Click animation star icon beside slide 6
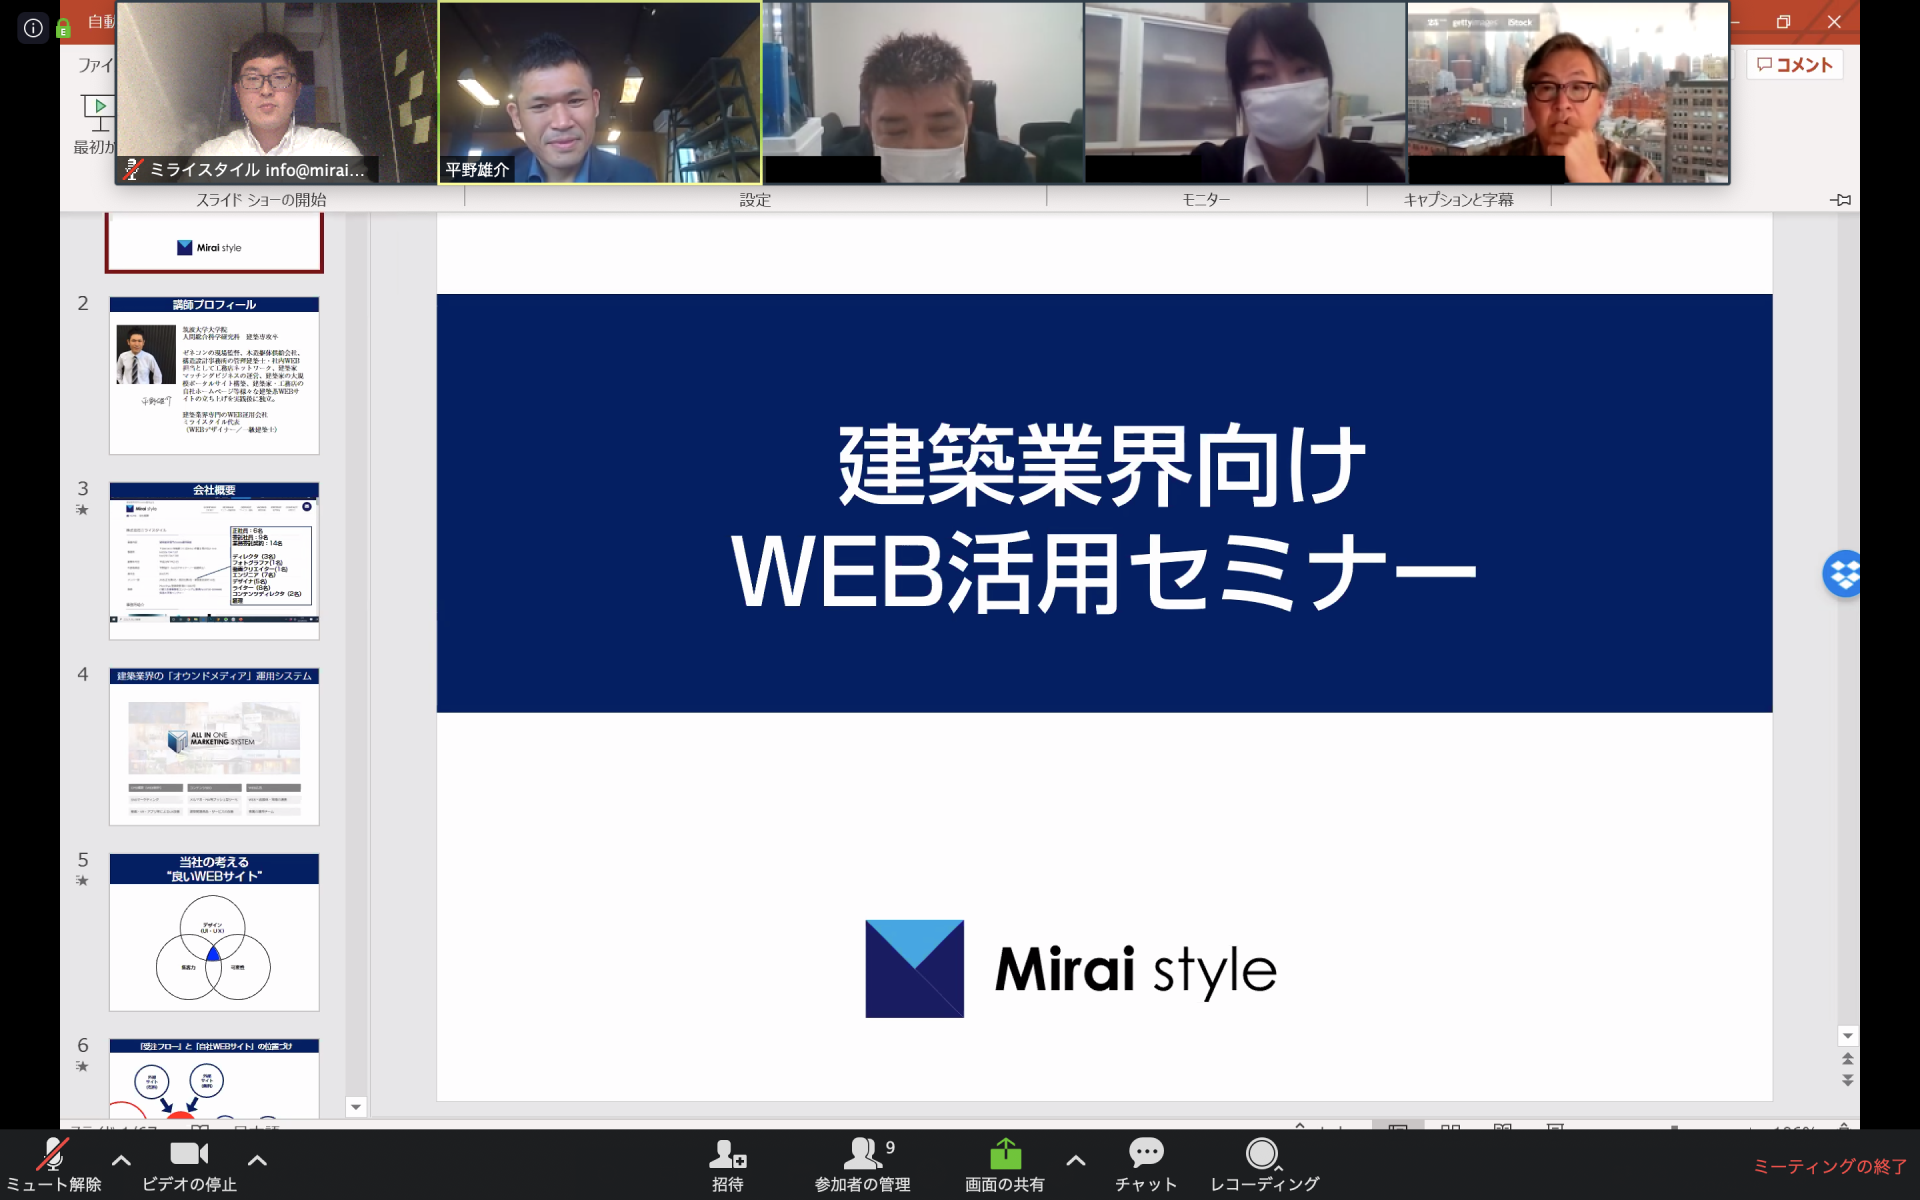This screenshot has height=1200, width=1920. point(83,1067)
